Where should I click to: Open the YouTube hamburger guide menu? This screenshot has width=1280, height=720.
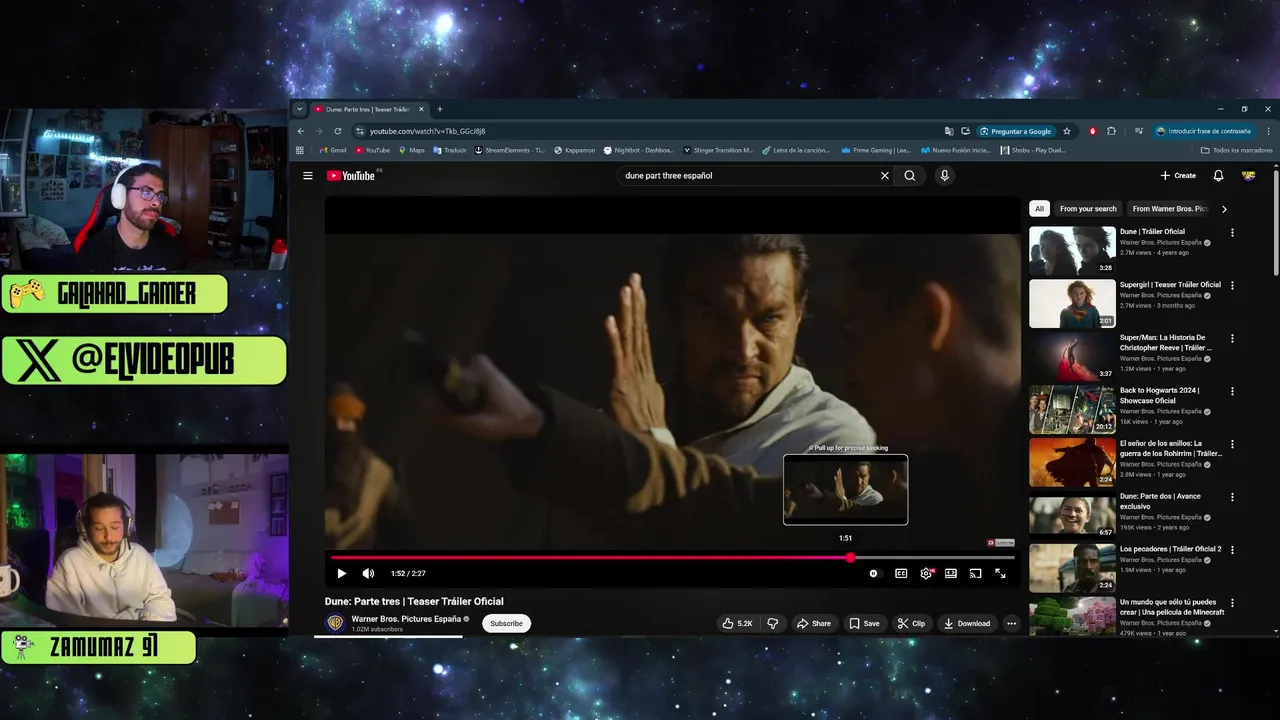308,176
